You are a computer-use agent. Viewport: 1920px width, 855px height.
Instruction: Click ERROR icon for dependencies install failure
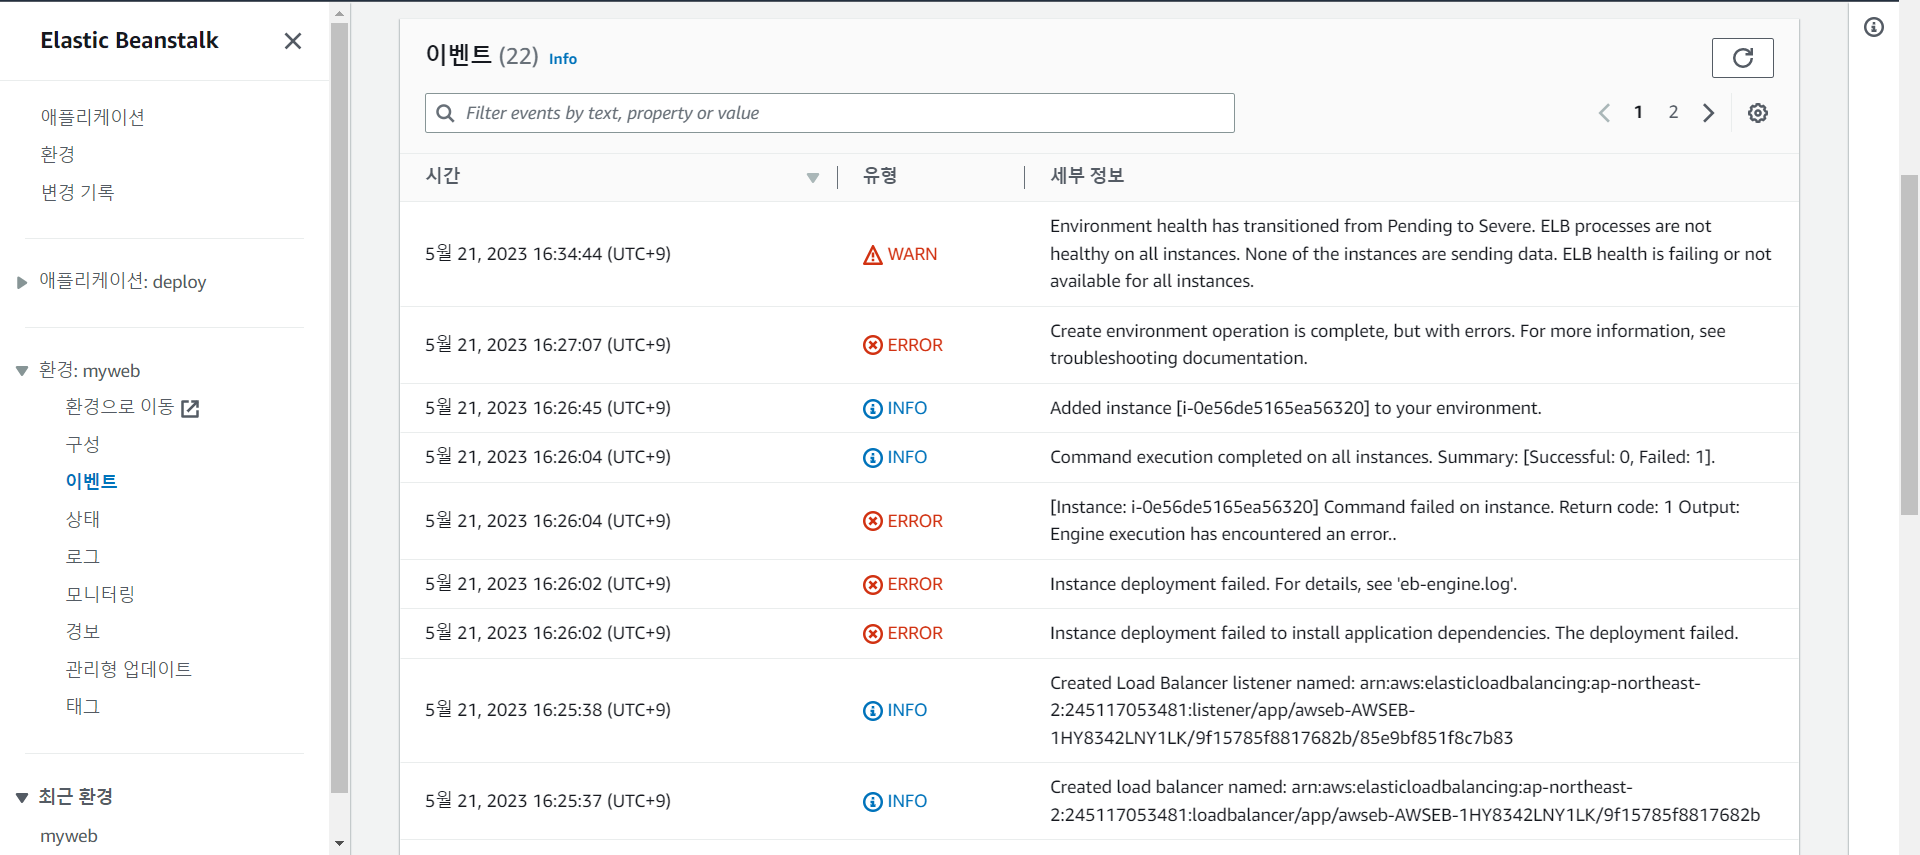click(873, 633)
